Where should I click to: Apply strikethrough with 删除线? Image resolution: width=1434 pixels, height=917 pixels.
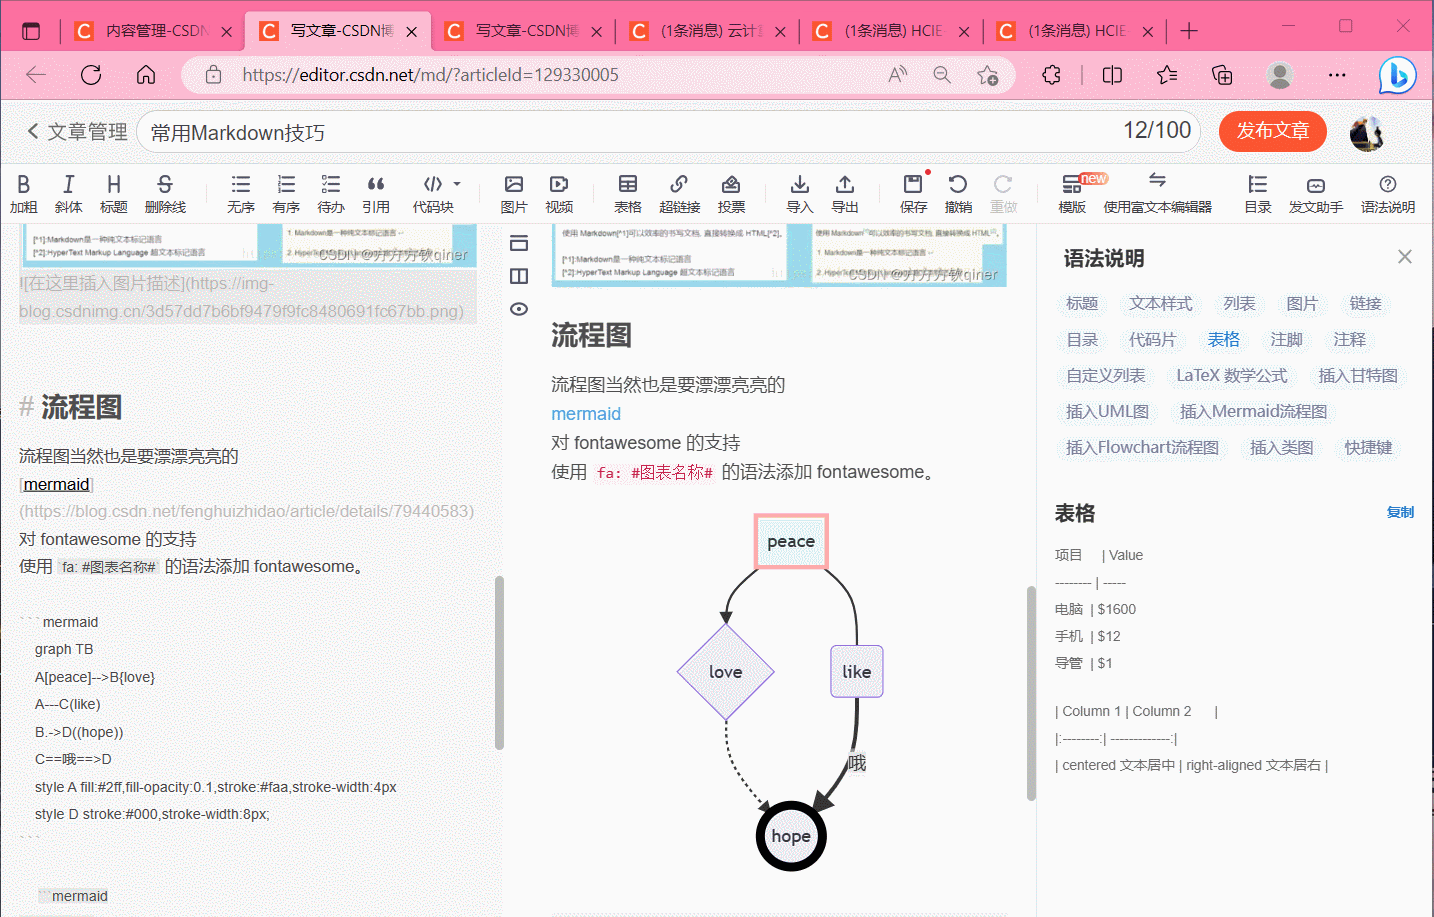click(x=165, y=194)
